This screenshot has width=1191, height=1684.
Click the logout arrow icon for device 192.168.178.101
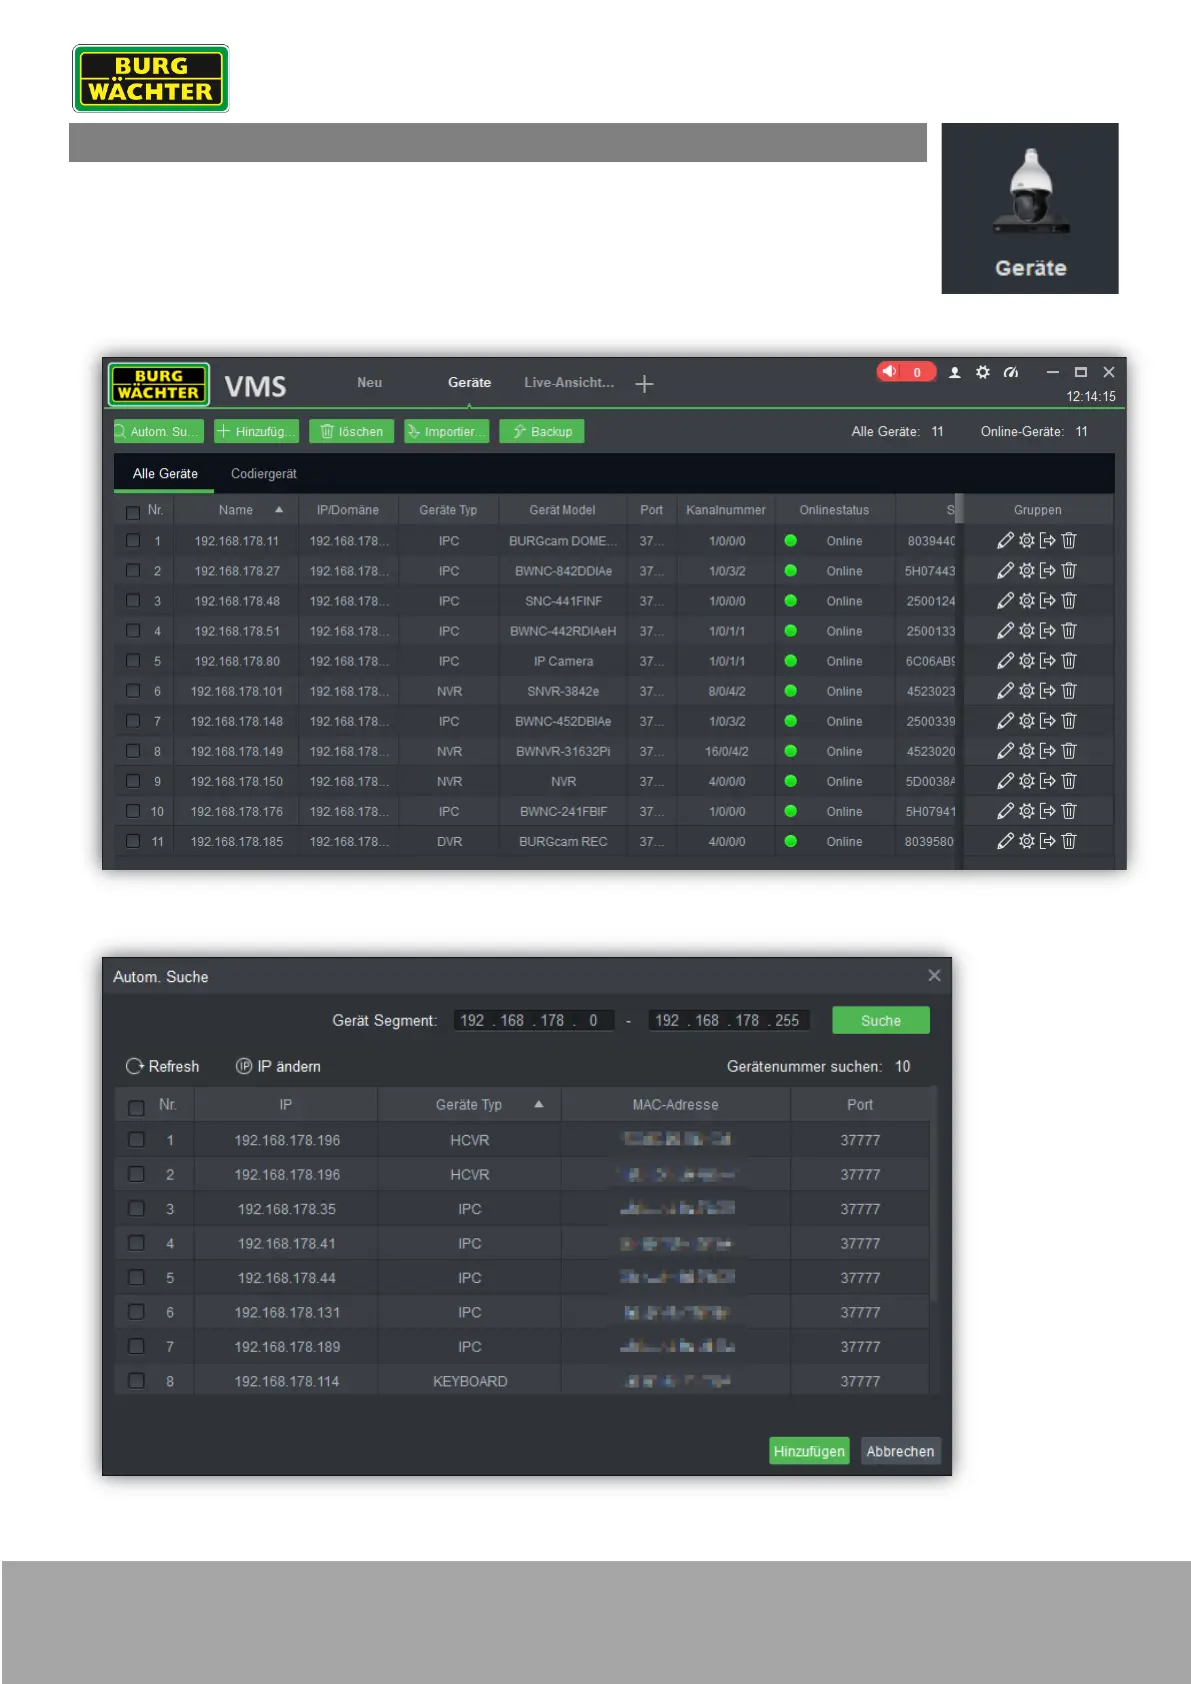(x=1048, y=691)
